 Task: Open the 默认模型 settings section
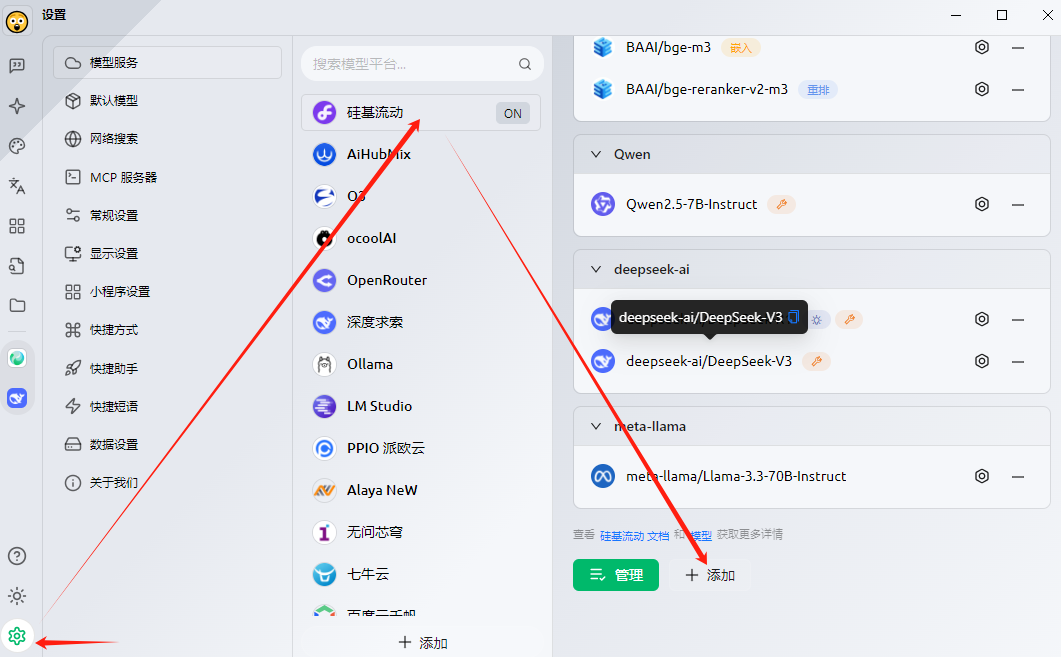coord(168,101)
